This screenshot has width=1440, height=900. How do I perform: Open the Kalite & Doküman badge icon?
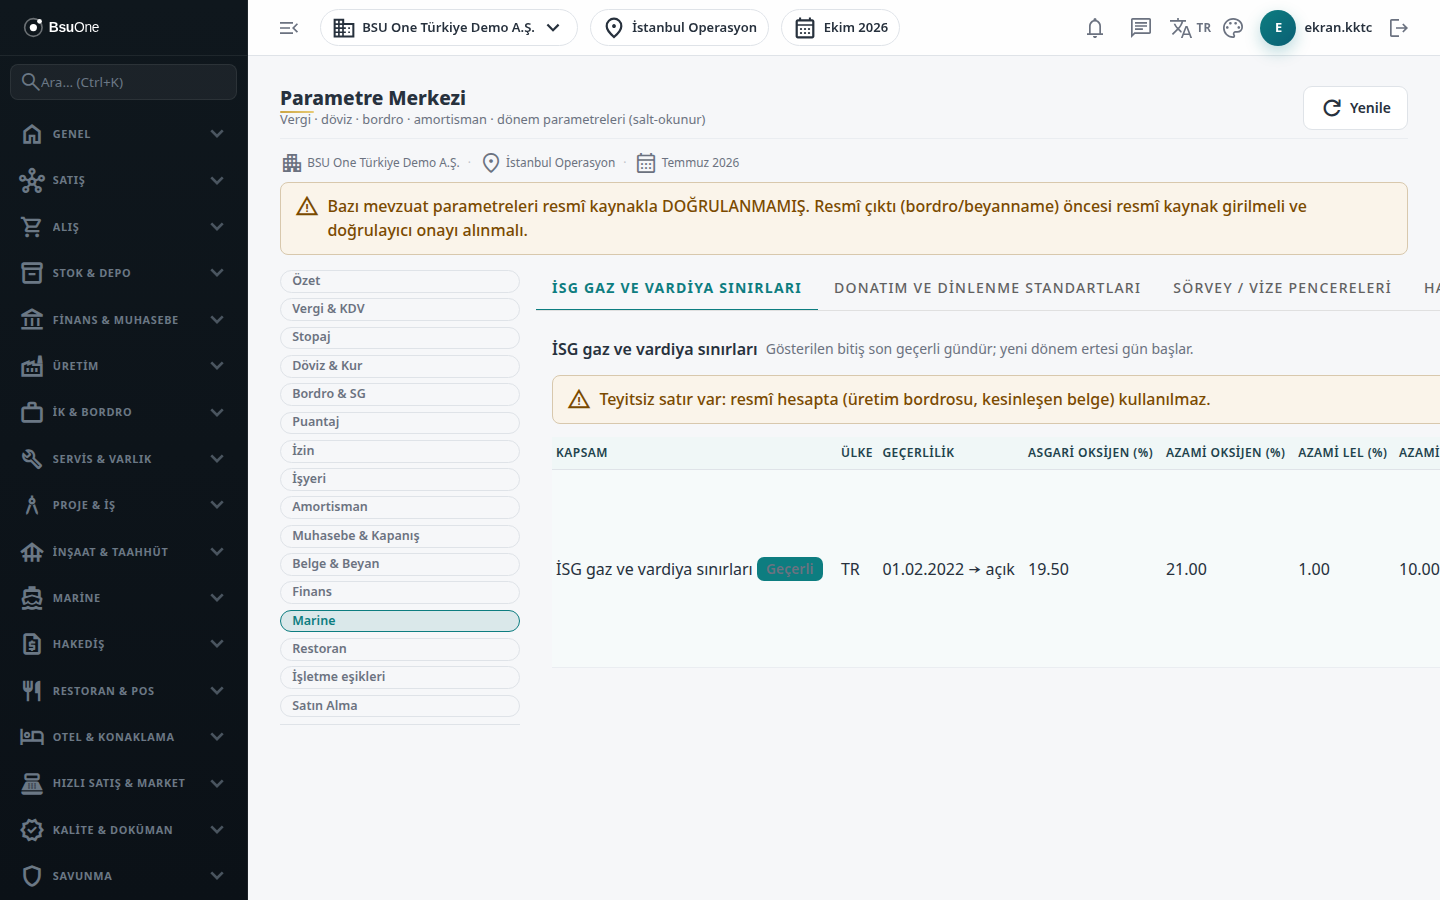[32, 830]
